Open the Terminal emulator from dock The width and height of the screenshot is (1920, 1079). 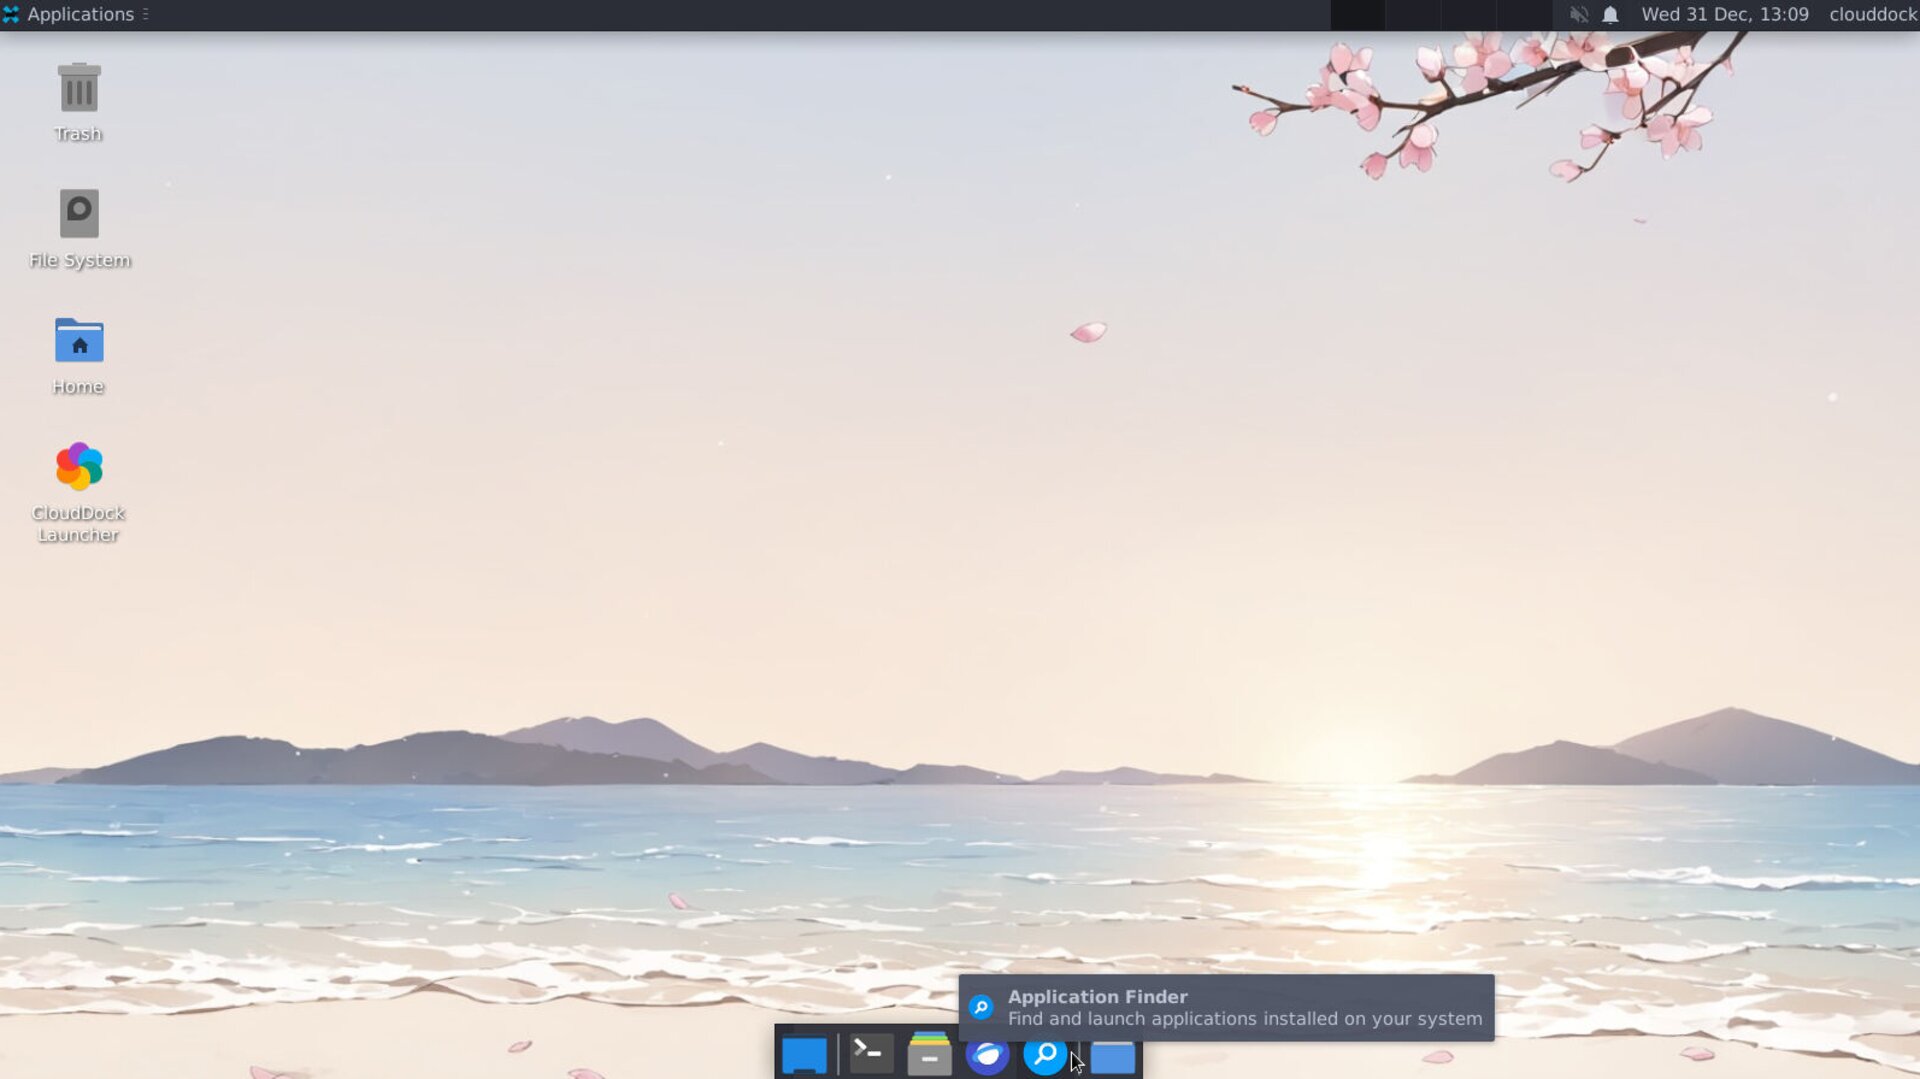pos(871,1053)
